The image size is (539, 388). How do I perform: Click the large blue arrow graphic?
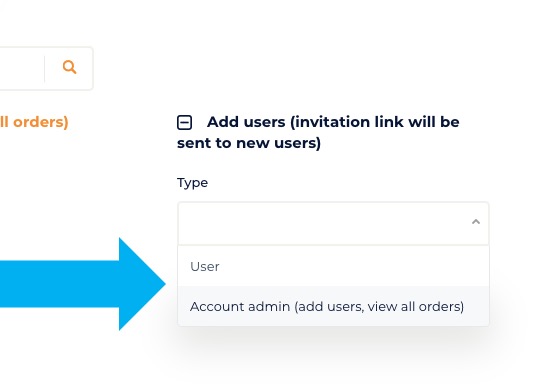[x=82, y=284]
